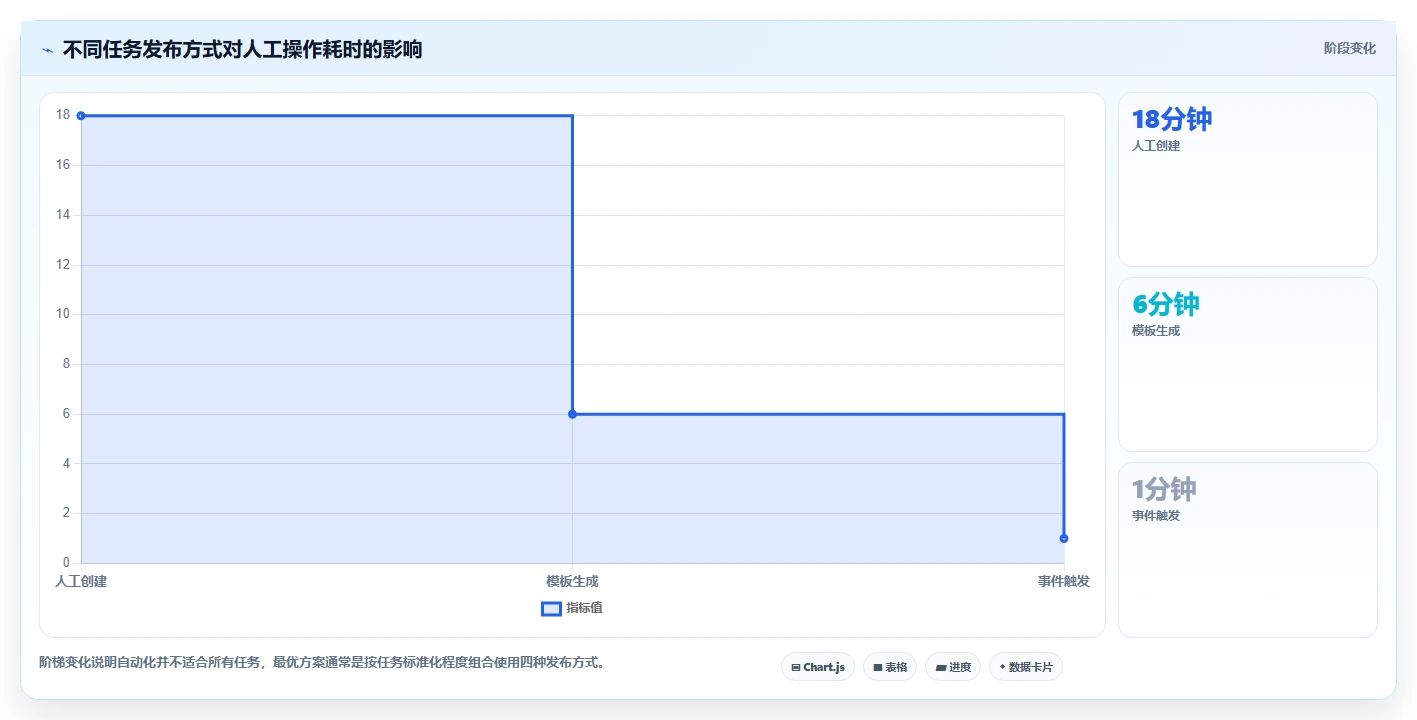This screenshot has height=720, width=1417.
Task: Click the 人工创建 x-axis label
Action: pyautogui.click(x=81, y=581)
